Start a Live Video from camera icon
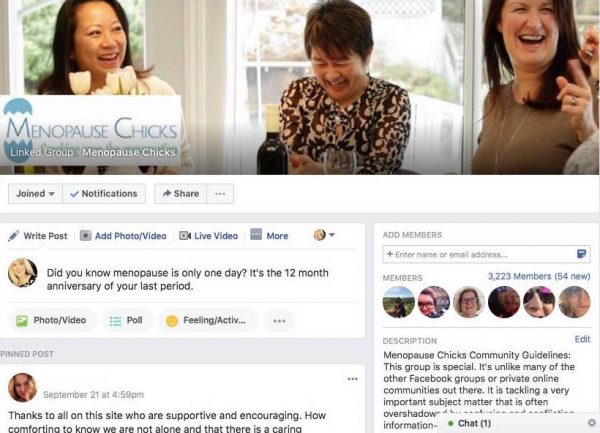 185,236
